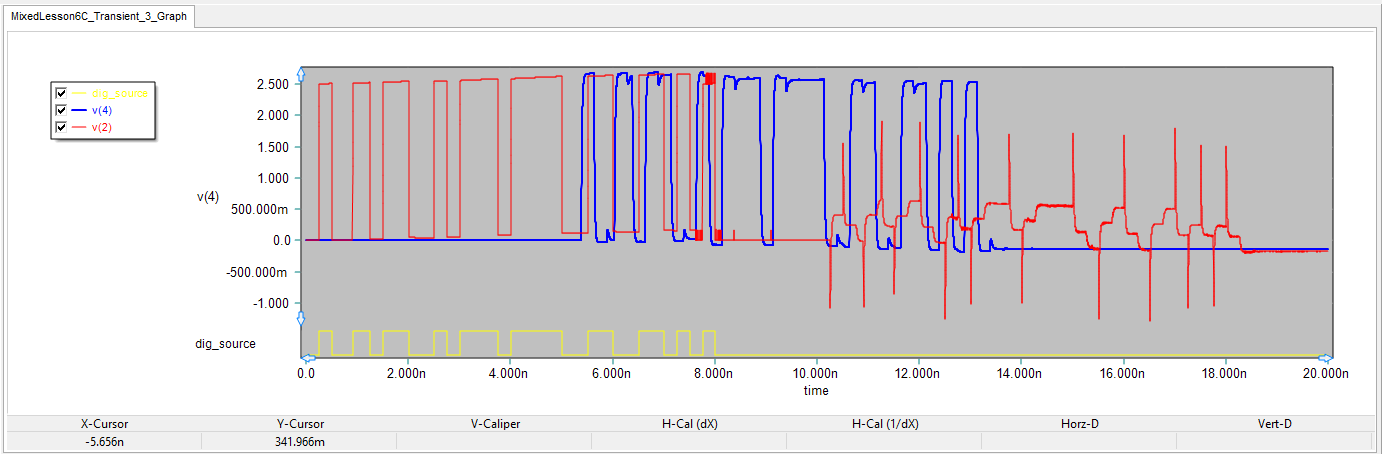Click the top vertical caliper handle on the Y axis
The image size is (1382, 454).
(301, 75)
